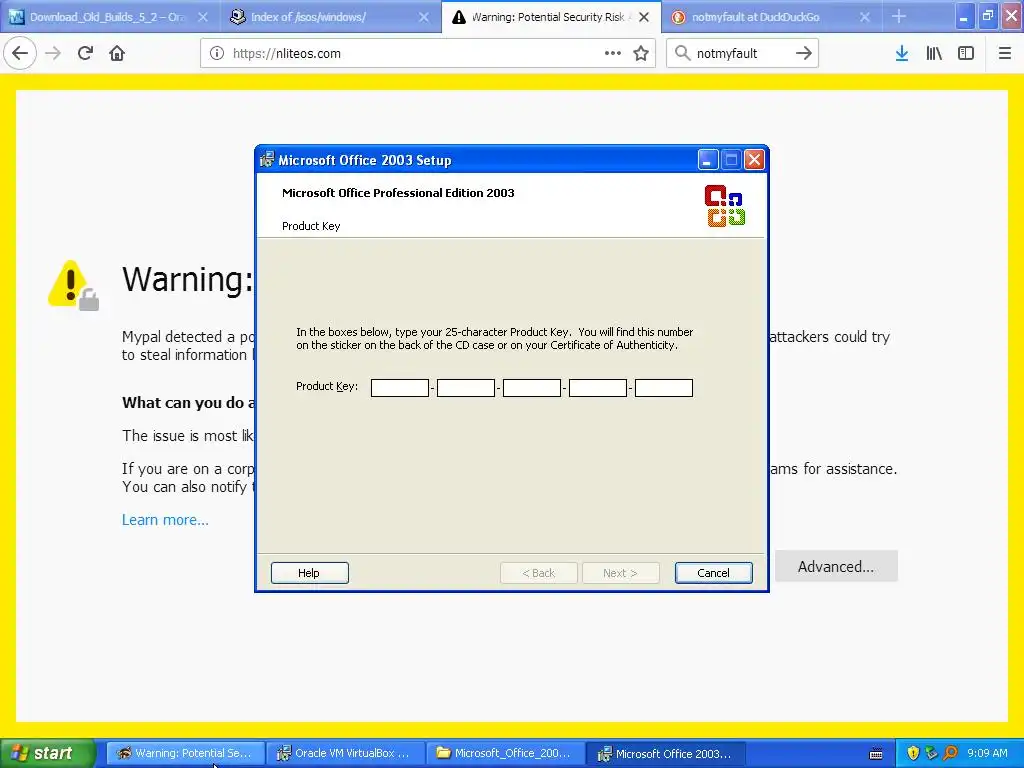Click the magnifier tray icon
The image size is (1024, 768).
tap(950, 753)
